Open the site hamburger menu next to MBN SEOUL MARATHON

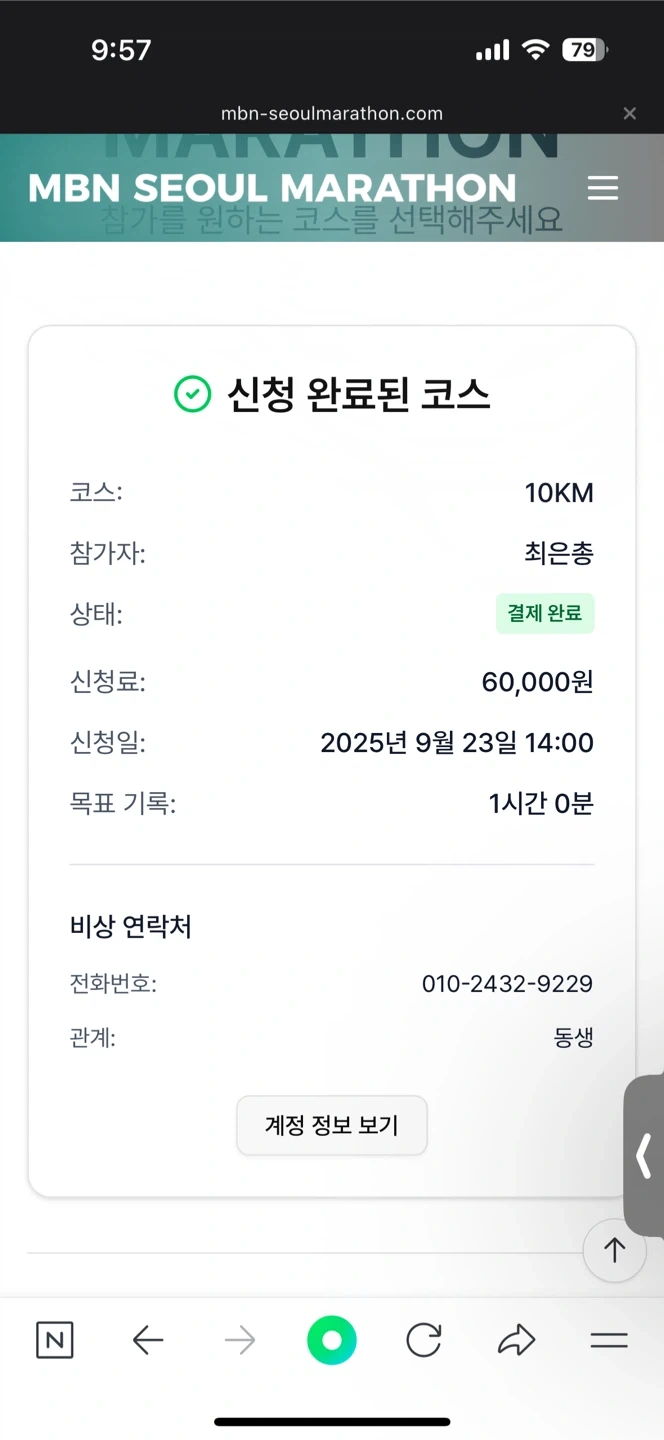(603, 188)
